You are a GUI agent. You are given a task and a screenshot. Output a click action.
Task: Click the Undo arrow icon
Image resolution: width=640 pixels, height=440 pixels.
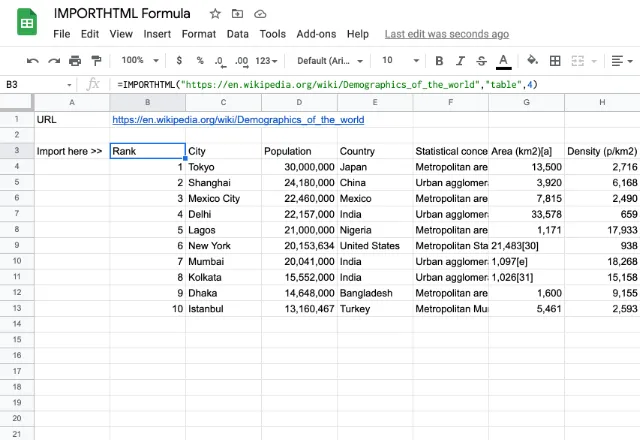(33, 61)
